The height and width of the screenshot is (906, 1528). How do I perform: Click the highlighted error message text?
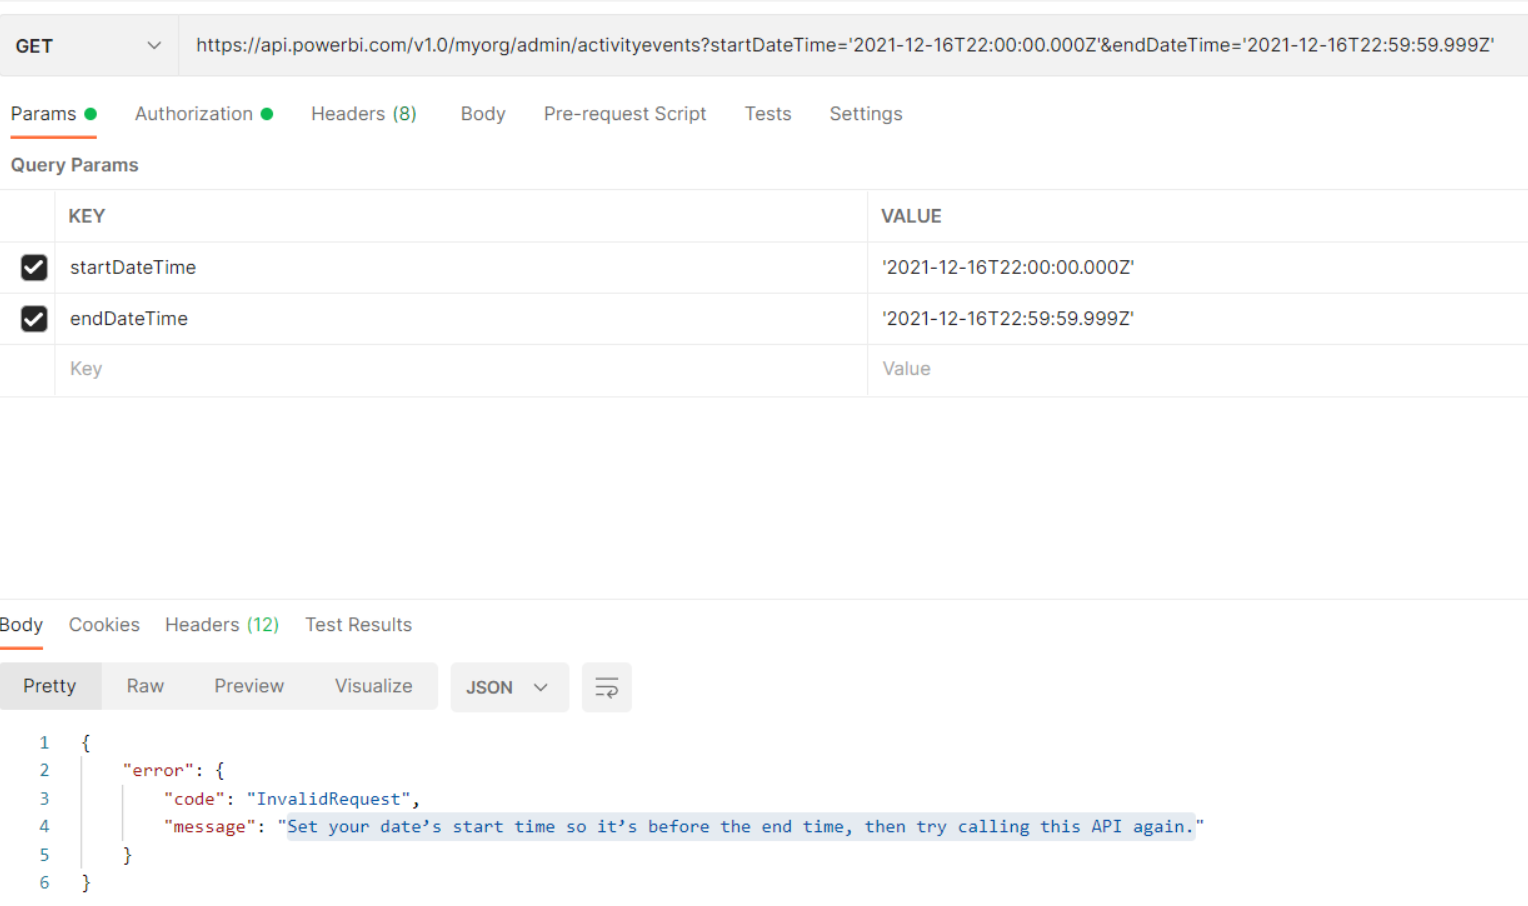[x=741, y=827]
